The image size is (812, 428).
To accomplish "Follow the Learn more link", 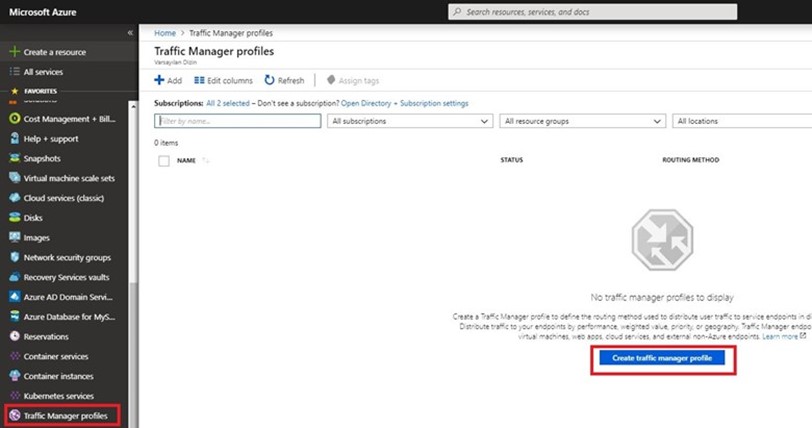I will tap(780, 336).
